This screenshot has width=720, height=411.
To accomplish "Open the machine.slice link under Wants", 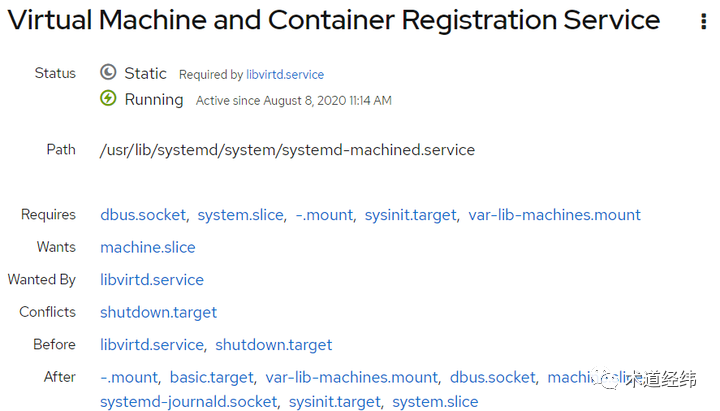I will (148, 247).
